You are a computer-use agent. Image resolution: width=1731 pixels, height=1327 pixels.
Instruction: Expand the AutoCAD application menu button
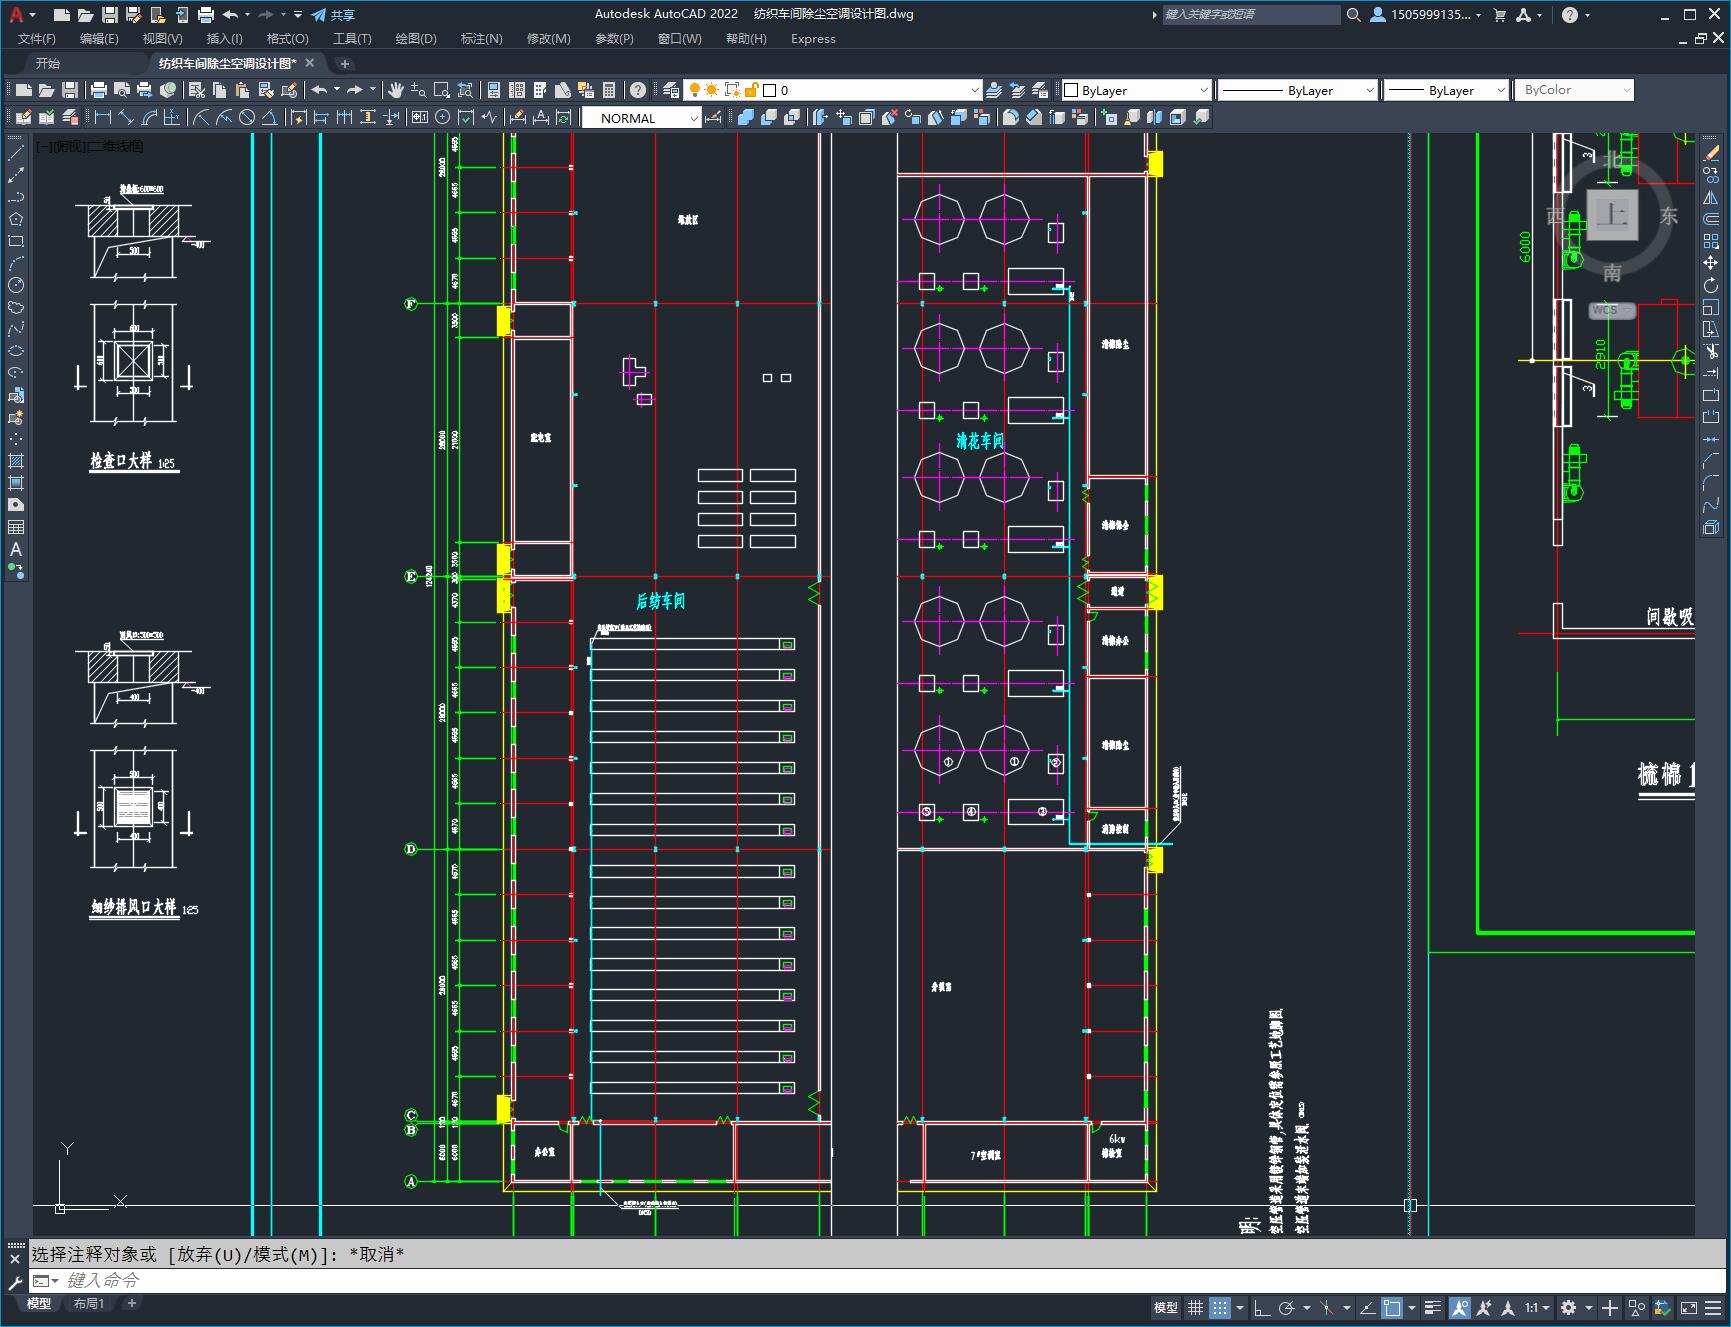(x=20, y=14)
